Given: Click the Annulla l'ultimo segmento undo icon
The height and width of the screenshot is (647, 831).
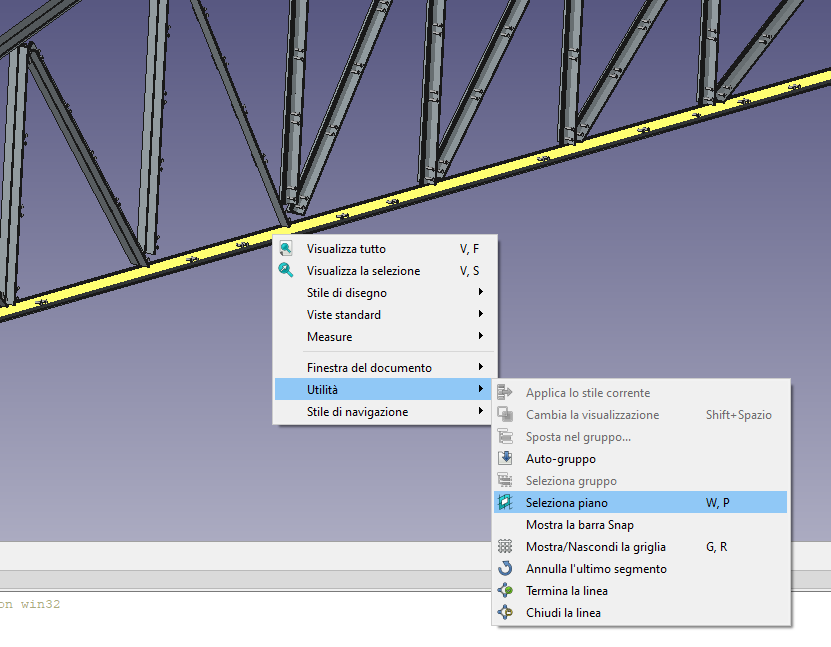Looking at the screenshot, I should click(505, 568).
